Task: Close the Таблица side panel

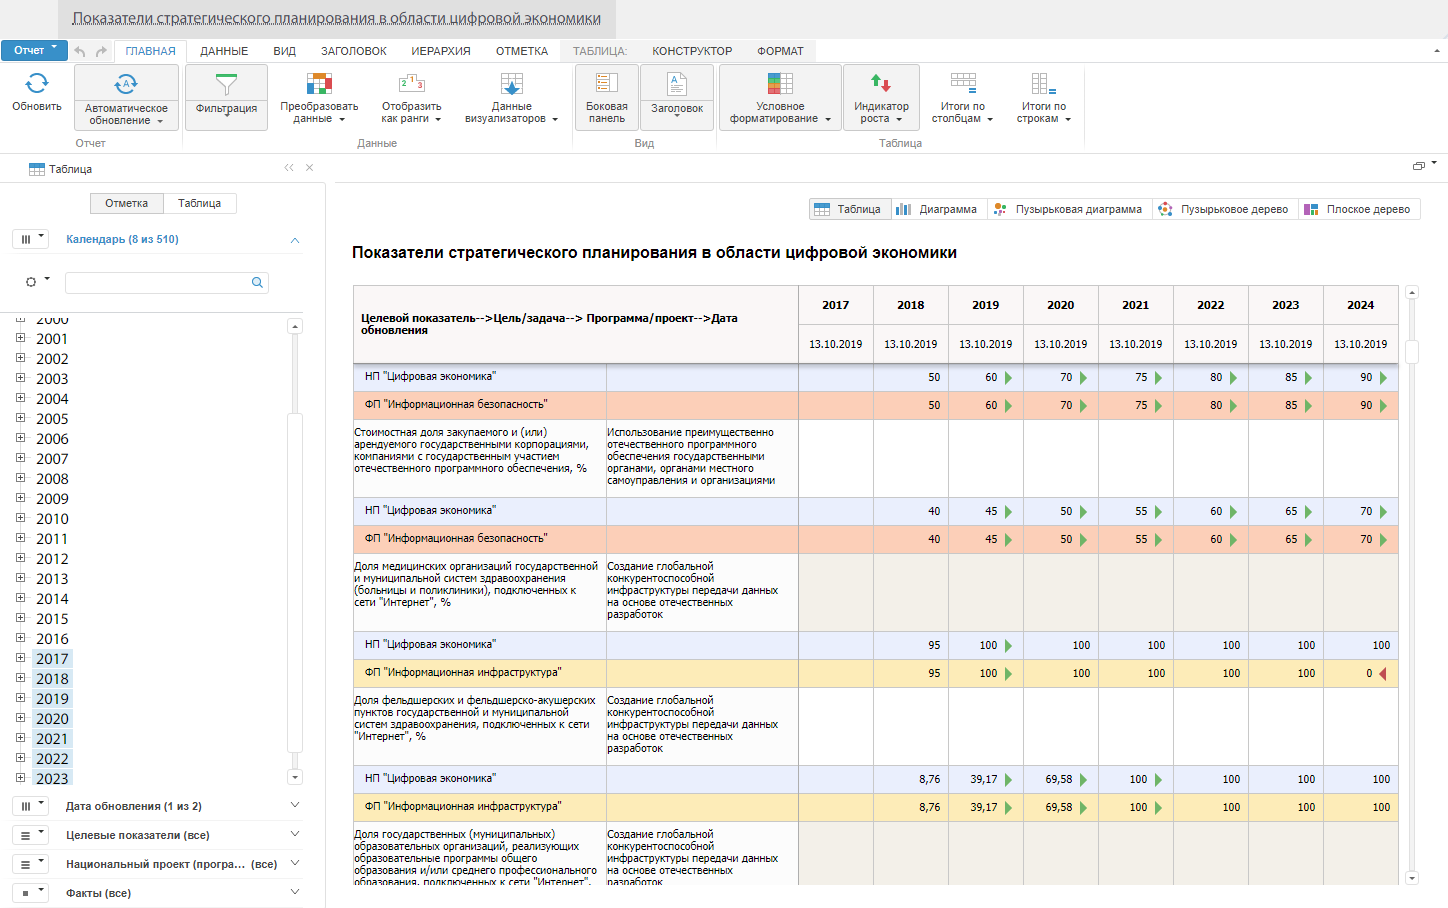Action: [x=309, y=168]
